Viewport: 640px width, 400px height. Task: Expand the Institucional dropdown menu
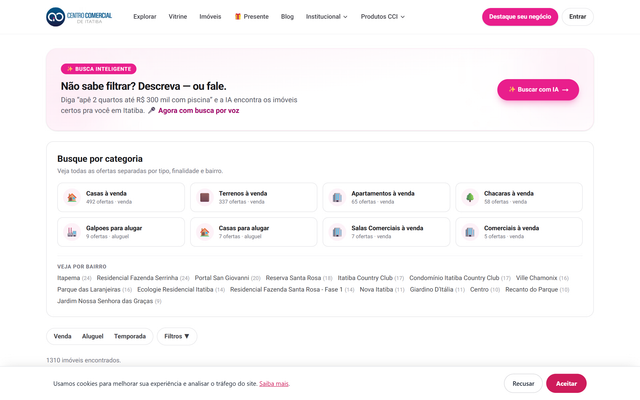click(x=327, y=17)
